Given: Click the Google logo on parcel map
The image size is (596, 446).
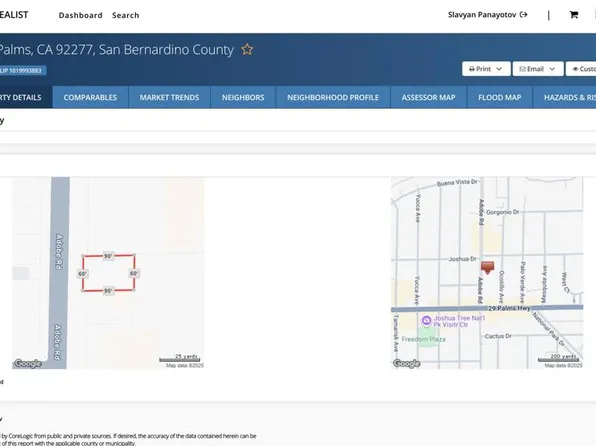Looking at the screenshot, I should pos(27,363).
